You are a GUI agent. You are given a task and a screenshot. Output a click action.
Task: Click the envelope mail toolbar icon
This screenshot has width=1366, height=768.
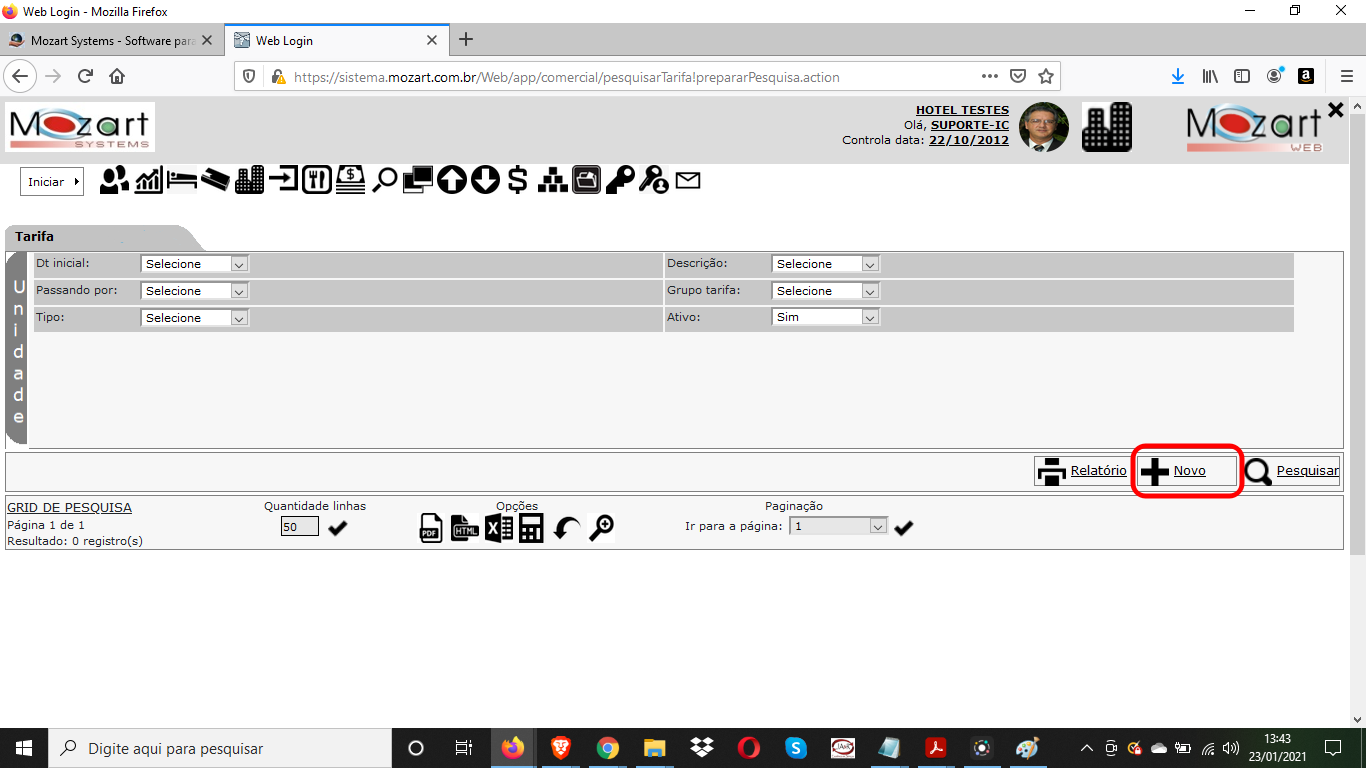[x=688, y=181]
